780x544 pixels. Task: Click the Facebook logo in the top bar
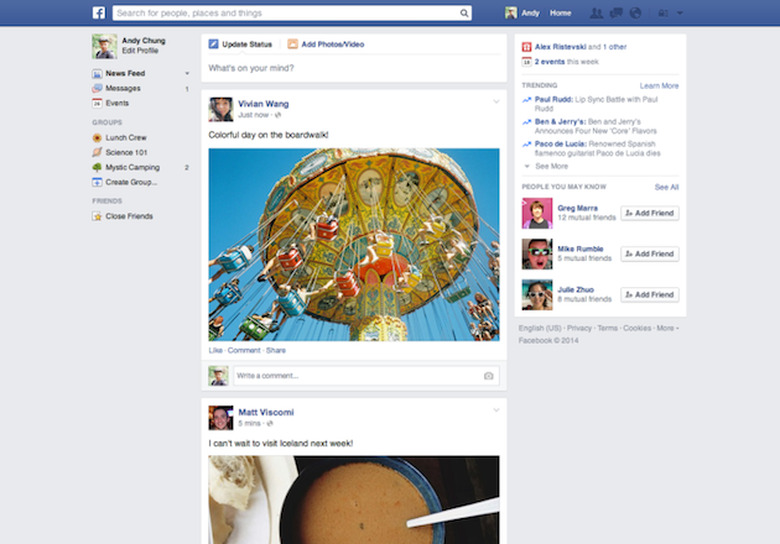coord(99,13)
